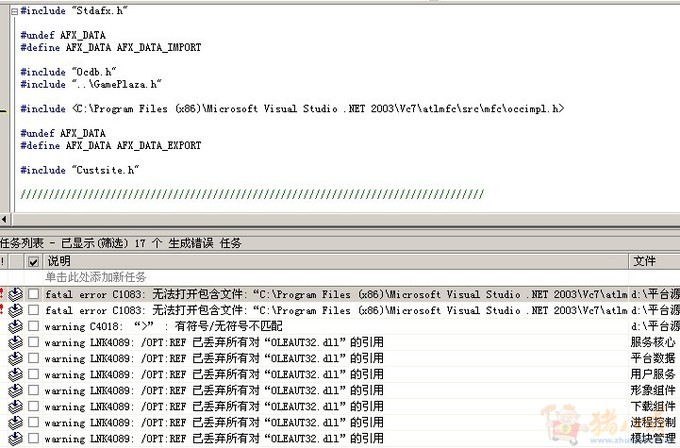680x448 pixels.
Task: Sort tasks by the checked-state column header
Action: point(33,262)
